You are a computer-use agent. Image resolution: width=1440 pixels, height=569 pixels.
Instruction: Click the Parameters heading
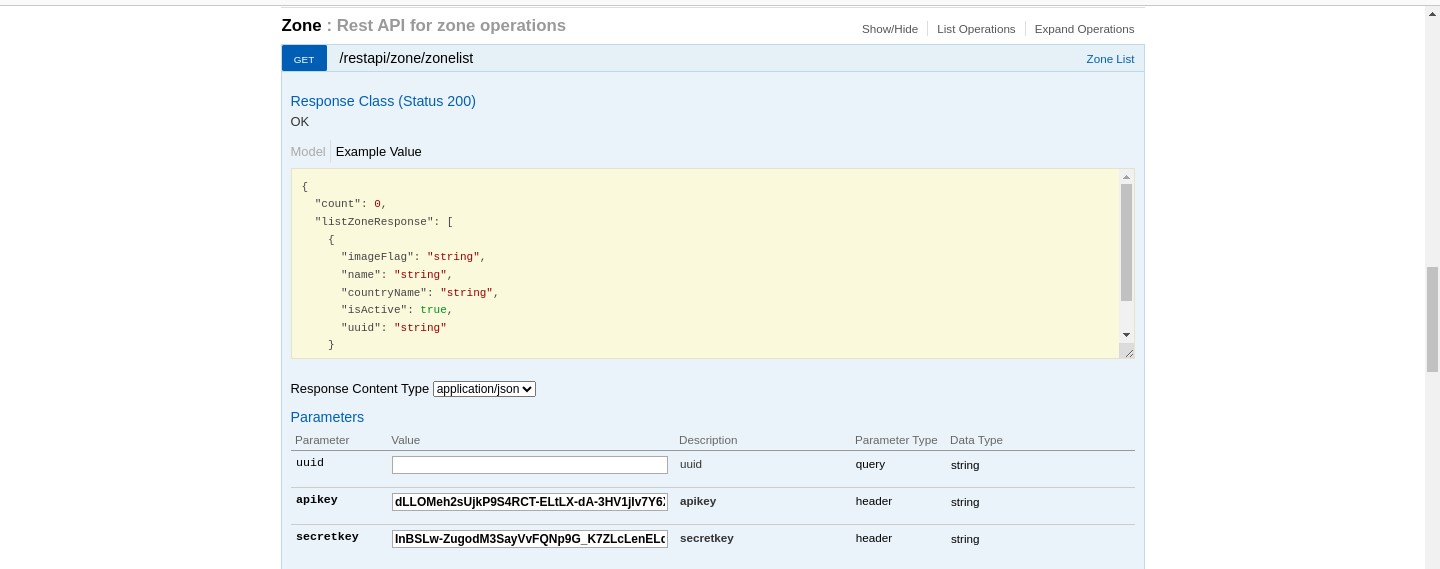327,417
